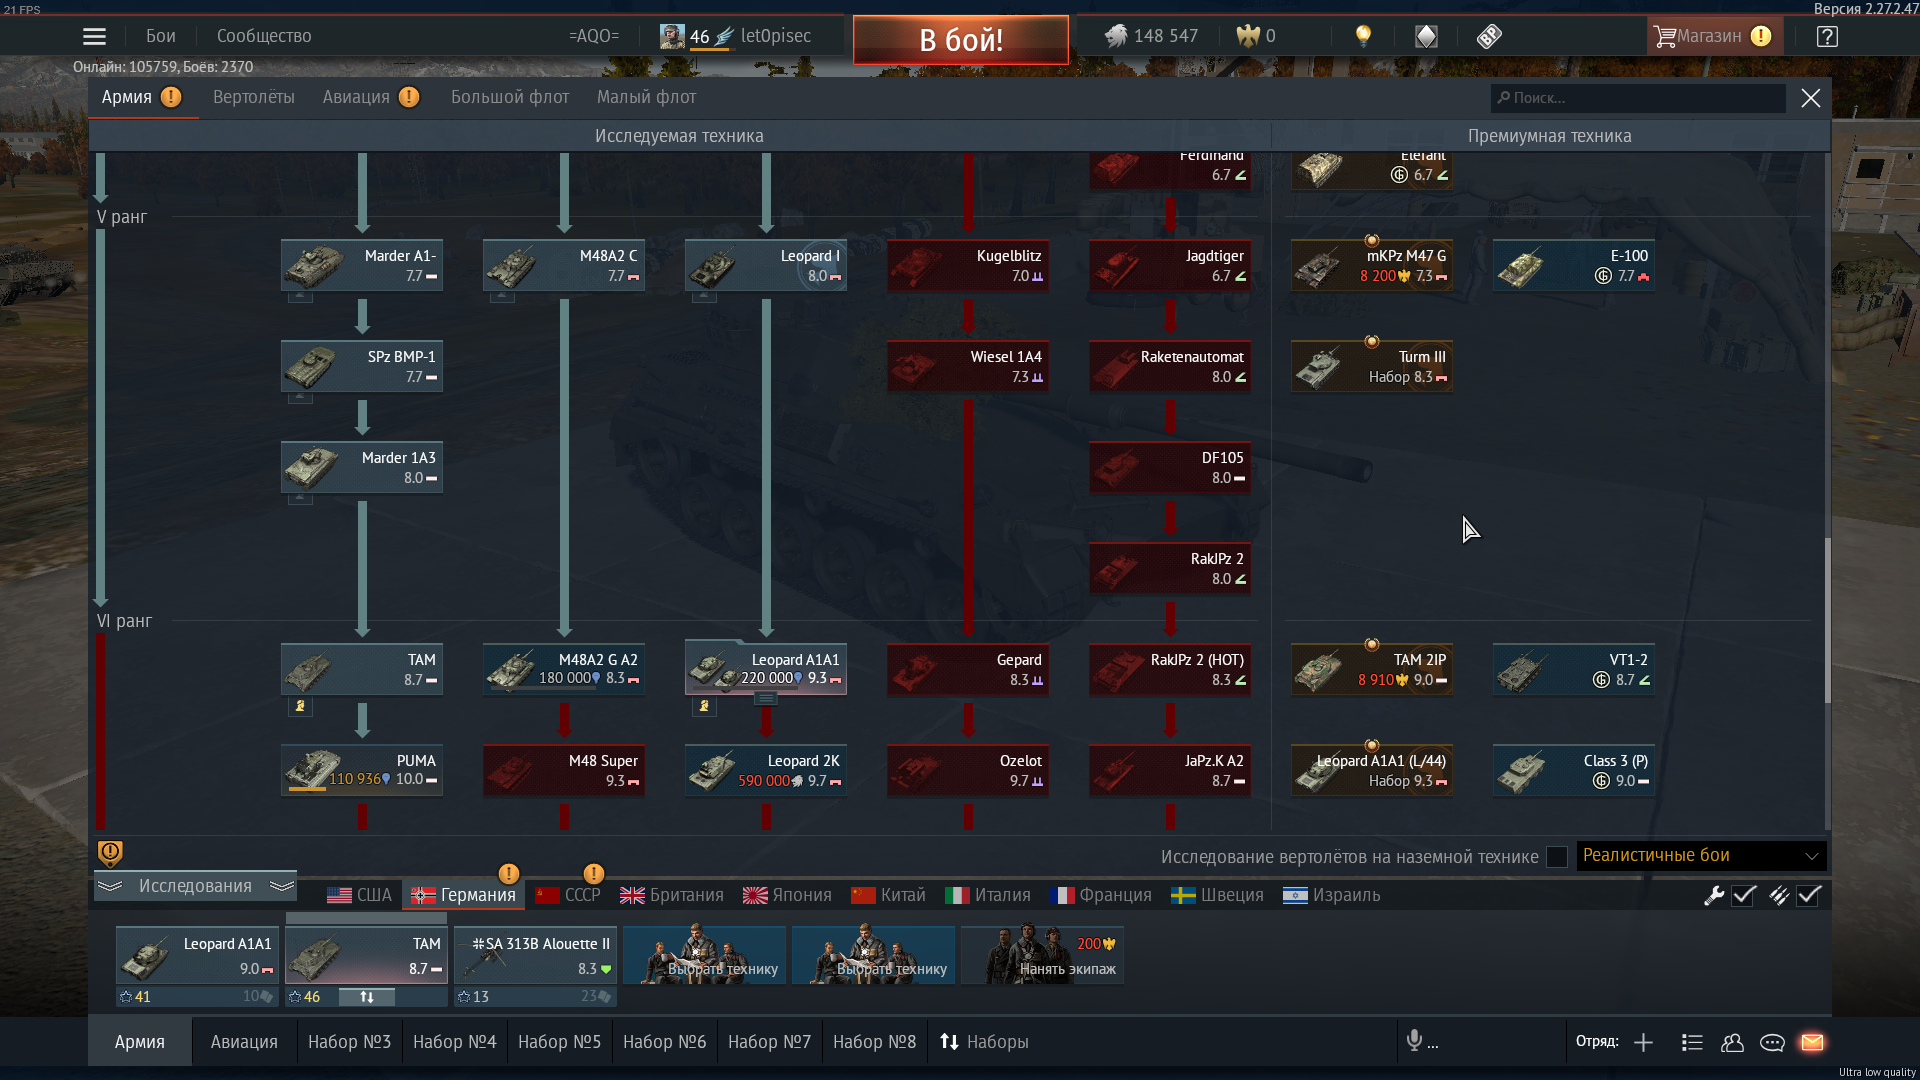Toggle the auto-repair checkbox
This screenshot has width=1920, height=1080.
coord(1744,895)
